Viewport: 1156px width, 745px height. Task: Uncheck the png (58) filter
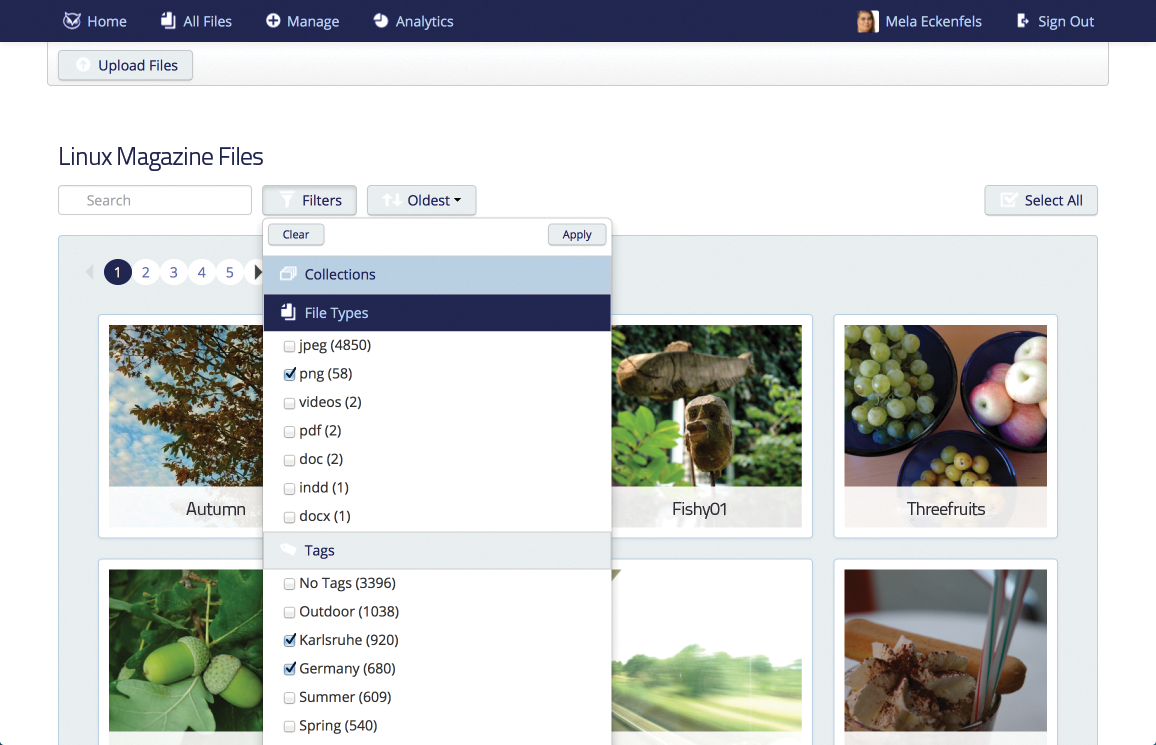click(289, 374)
